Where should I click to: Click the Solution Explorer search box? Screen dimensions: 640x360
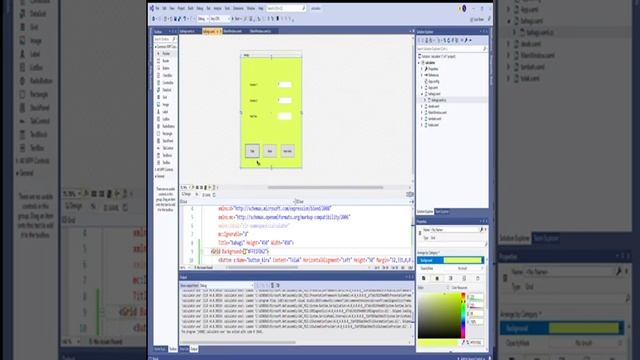click(452, 49)
